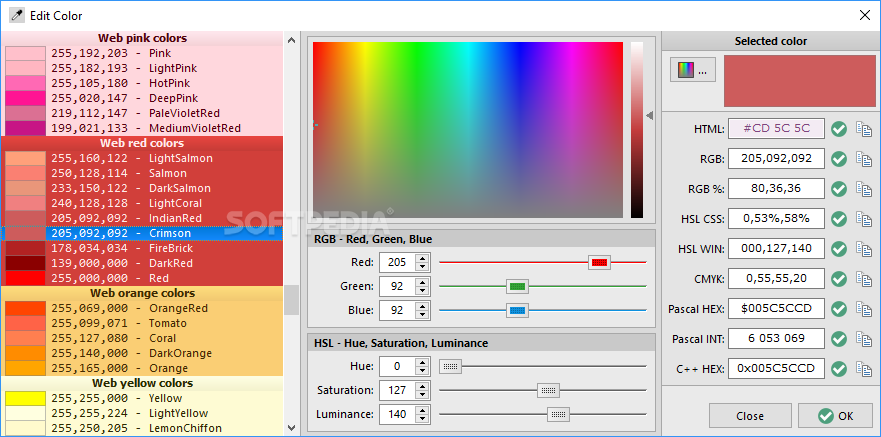
Task: Click the HTML hex value field
Action: click(x=776, y=129)
